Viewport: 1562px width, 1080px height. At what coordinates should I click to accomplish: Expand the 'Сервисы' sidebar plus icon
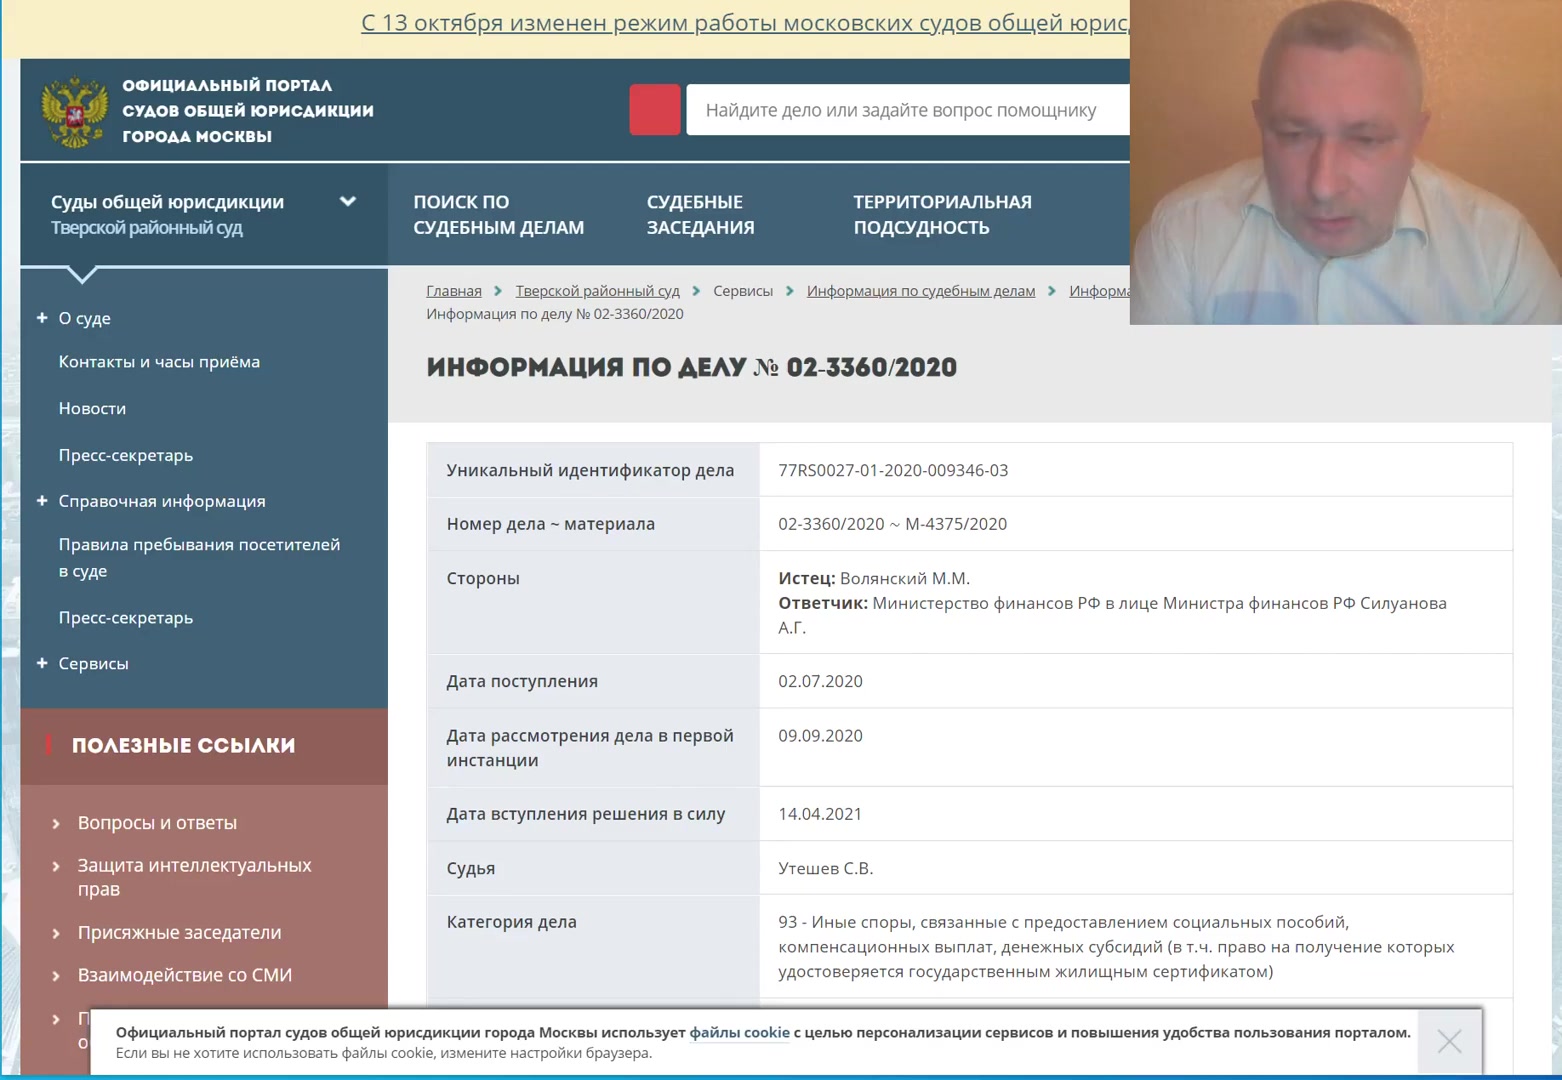[42, 663]
